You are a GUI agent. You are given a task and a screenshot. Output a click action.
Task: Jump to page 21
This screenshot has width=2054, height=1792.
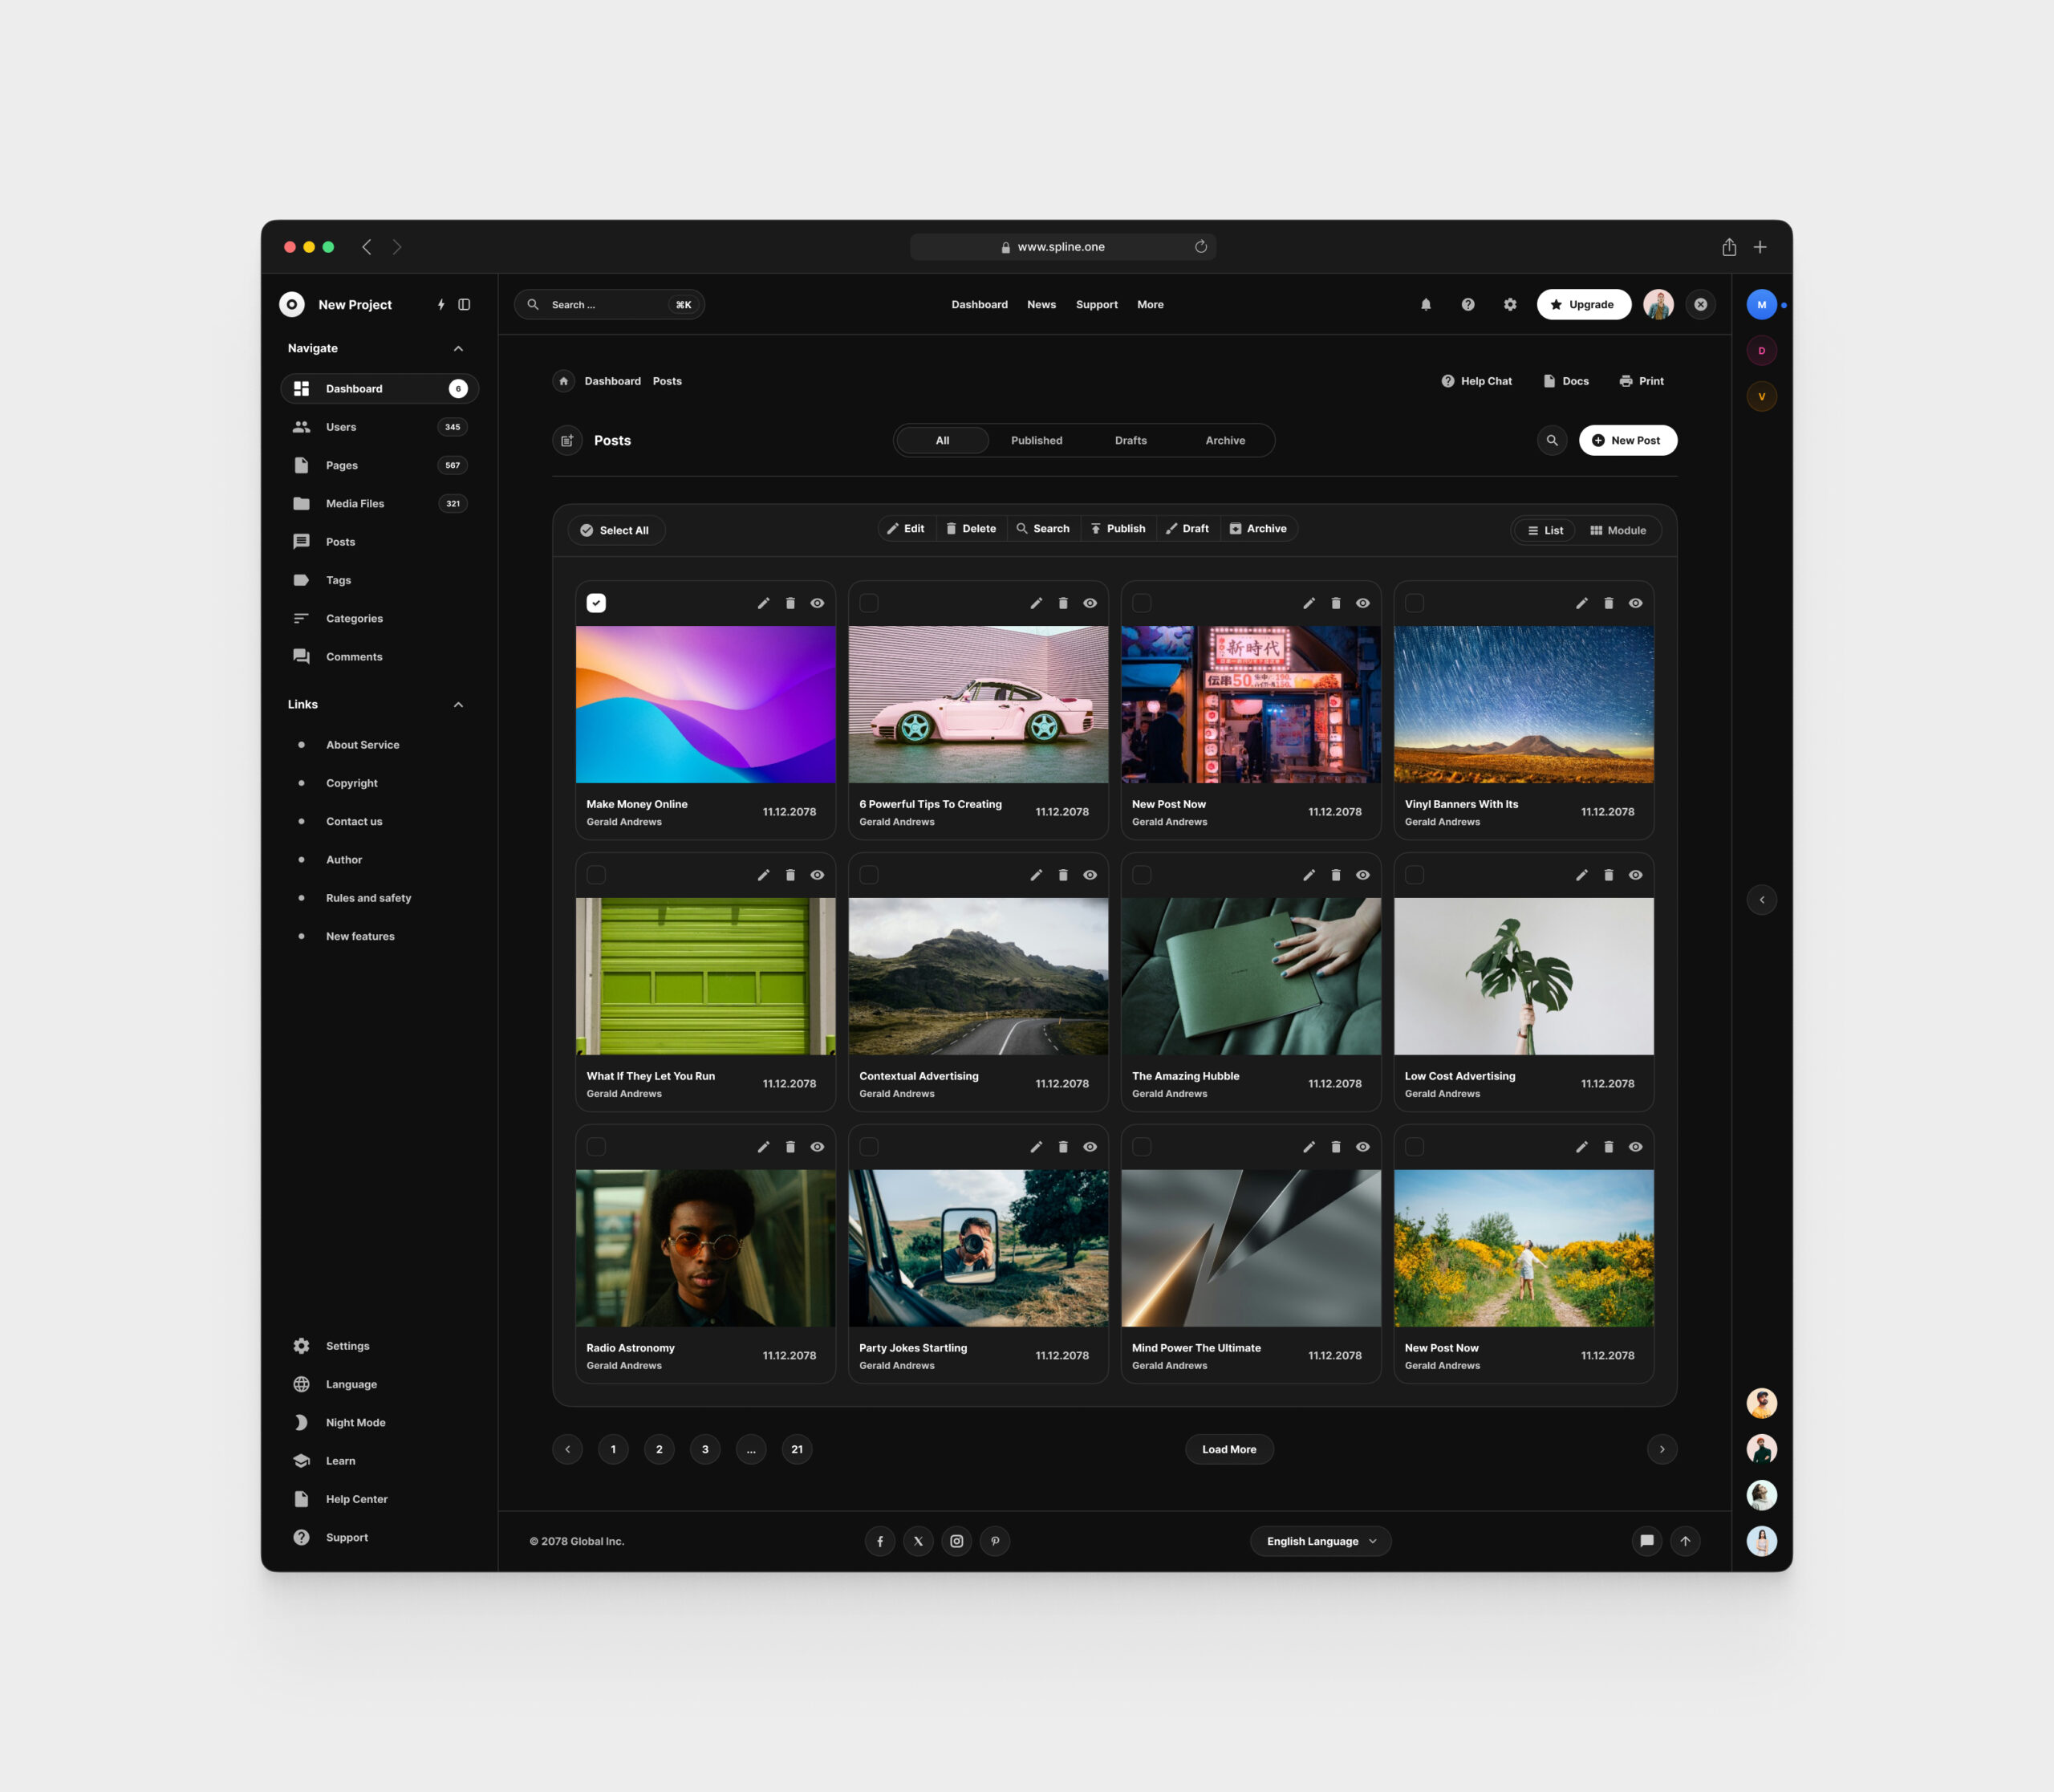[x=797, y=1449]
